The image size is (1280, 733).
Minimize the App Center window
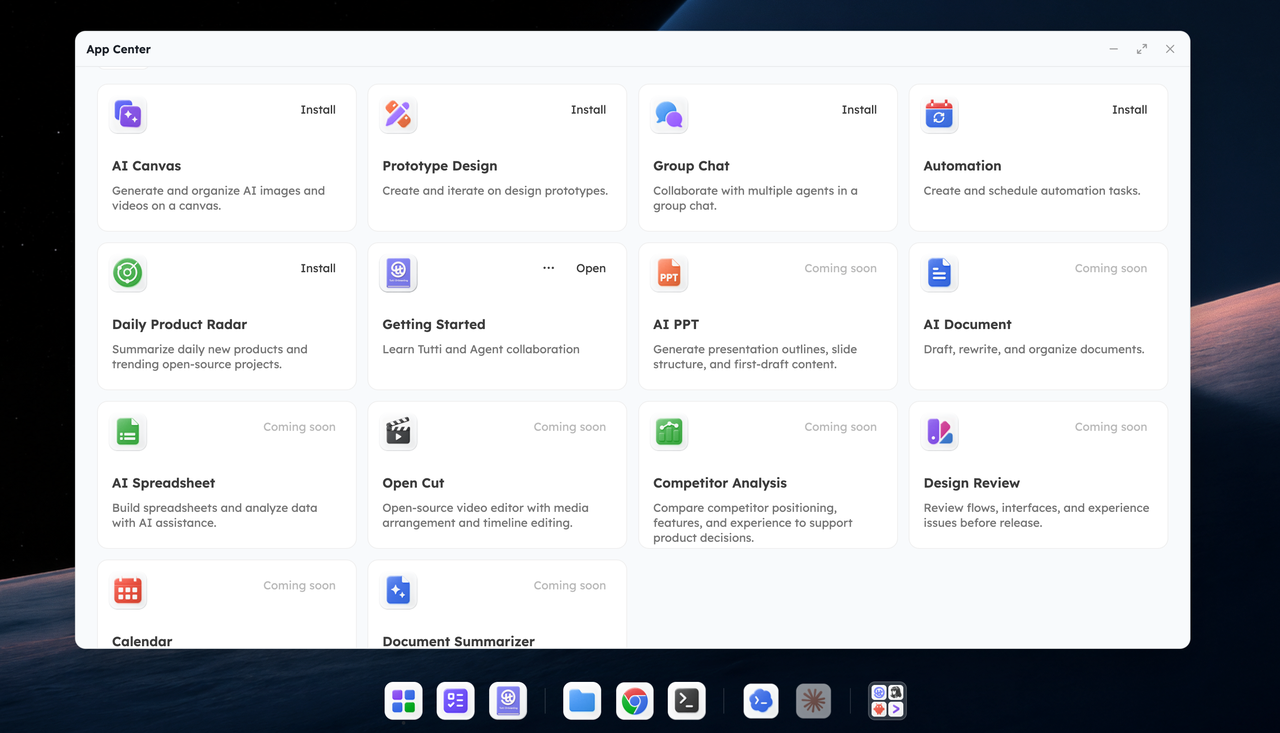pyautogui.click(x=1114, y=49)
